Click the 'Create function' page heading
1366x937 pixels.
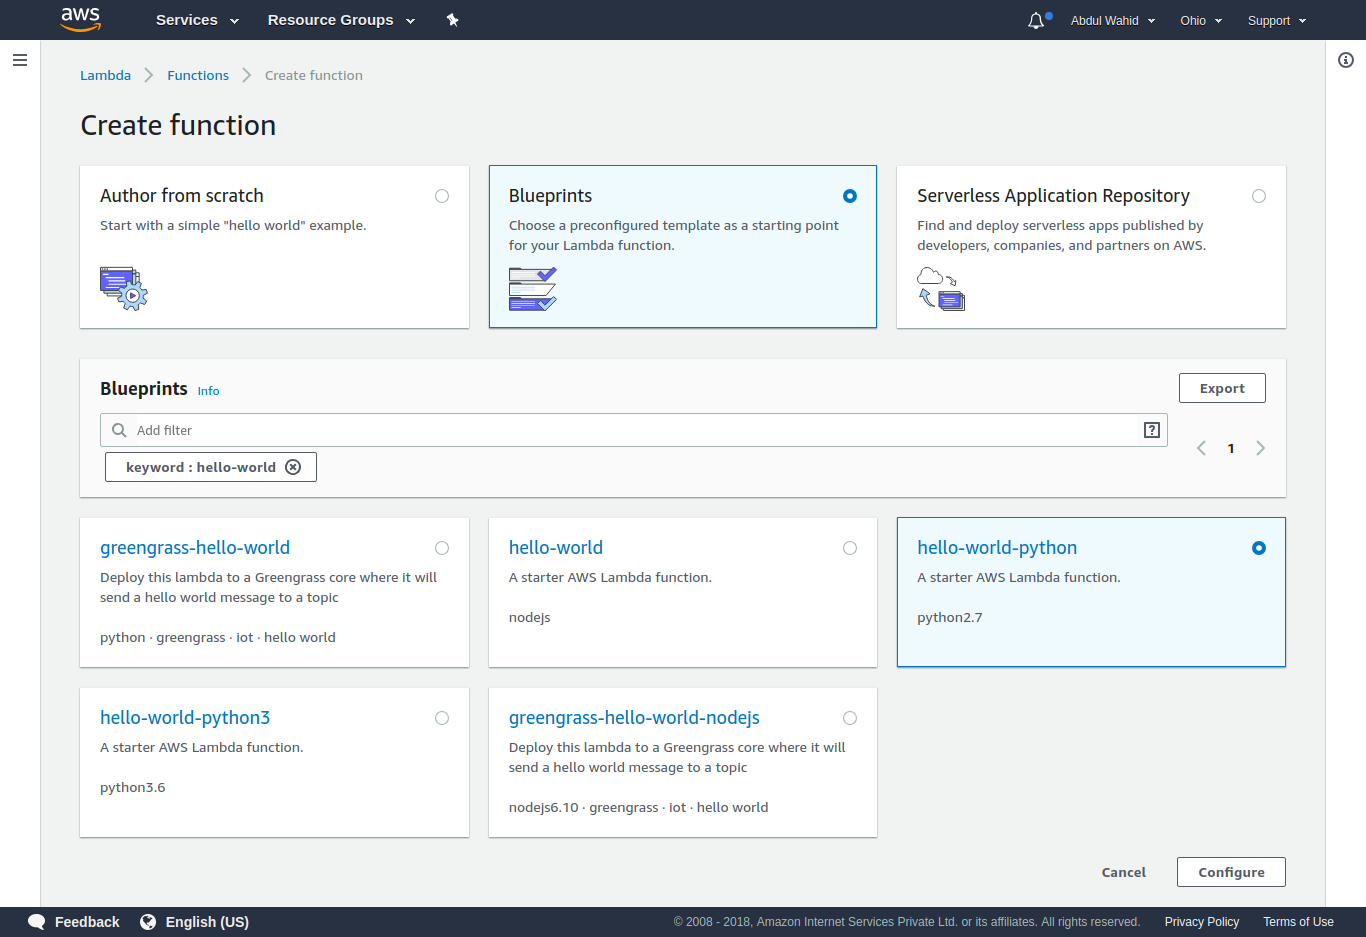click(x=178, y=125)
